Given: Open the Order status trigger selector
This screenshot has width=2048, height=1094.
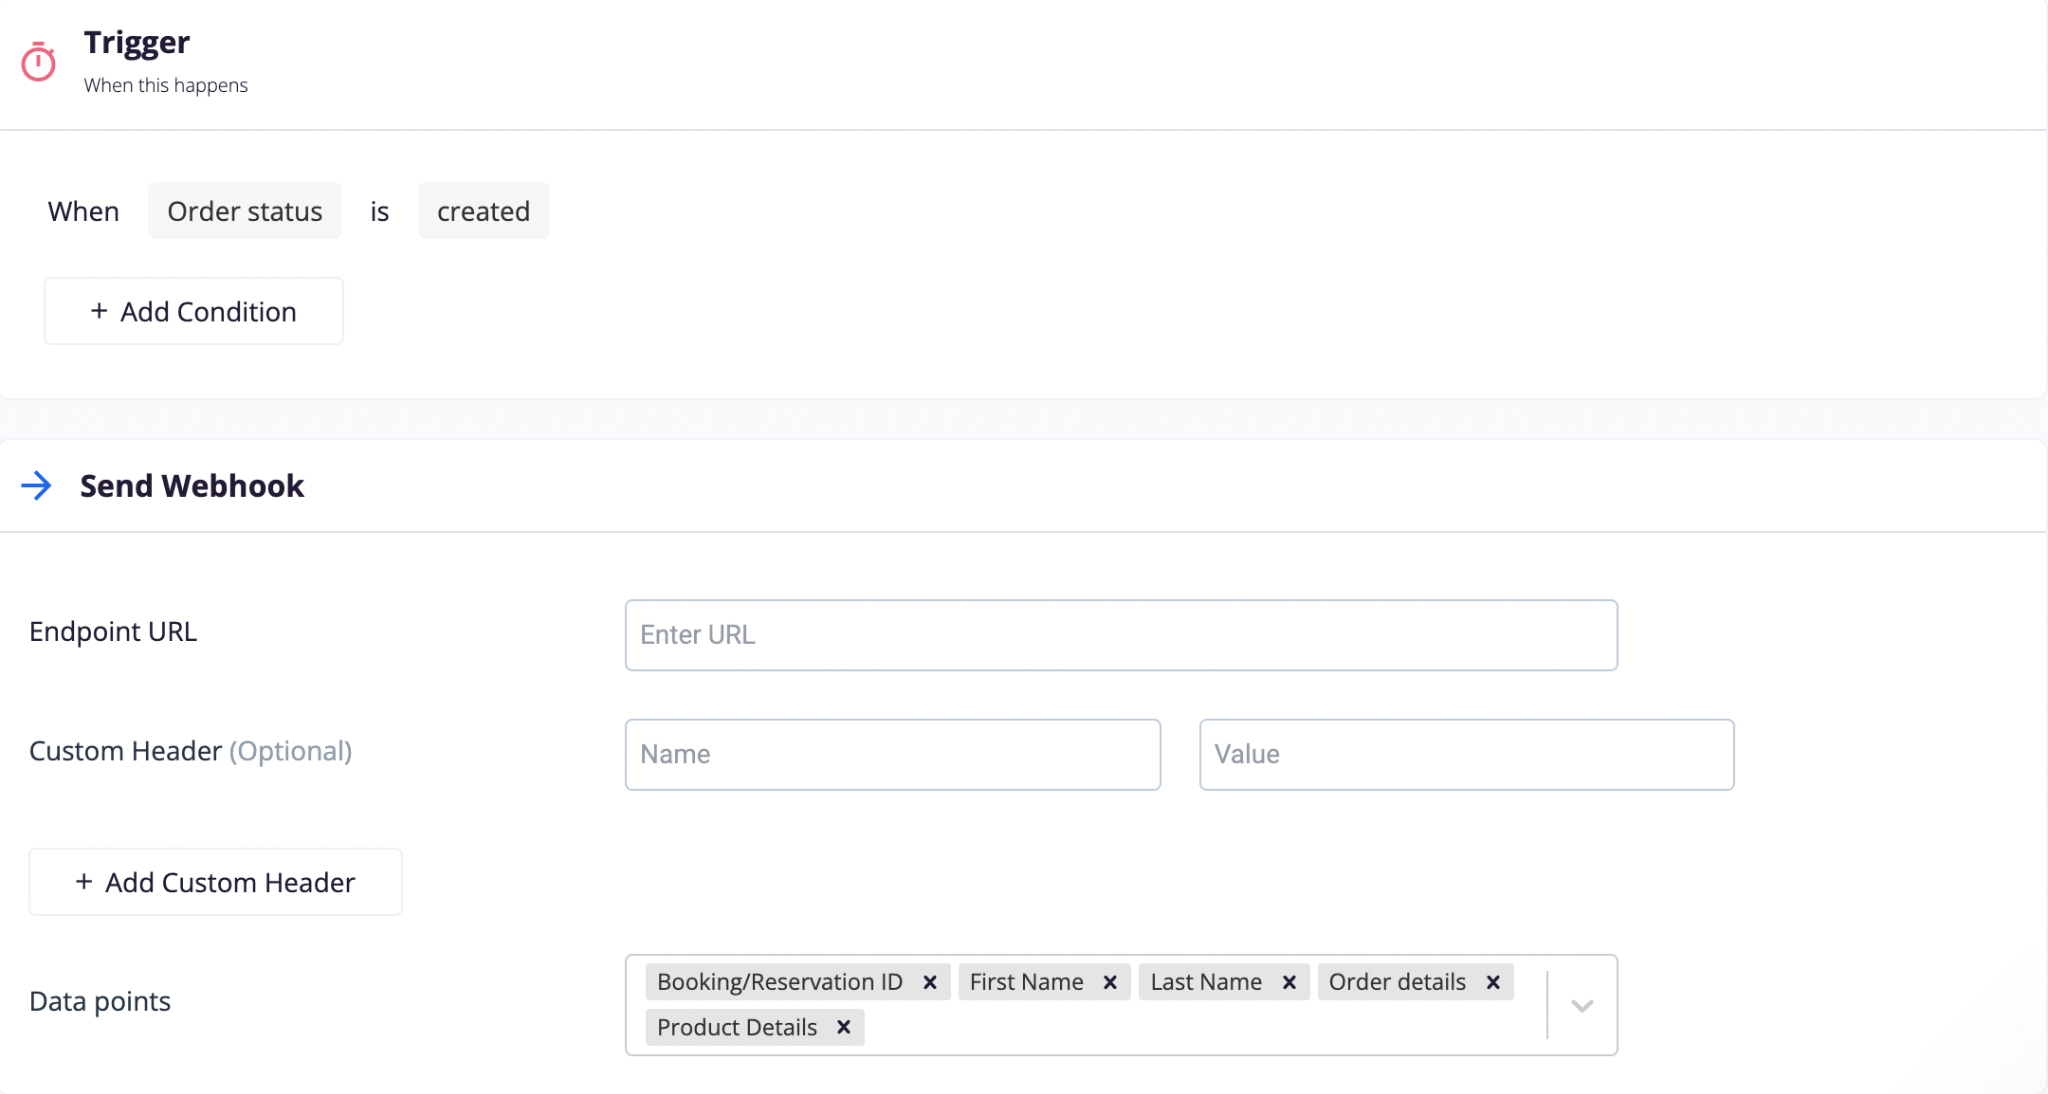Looking at the screenshot, I should 245,211.
